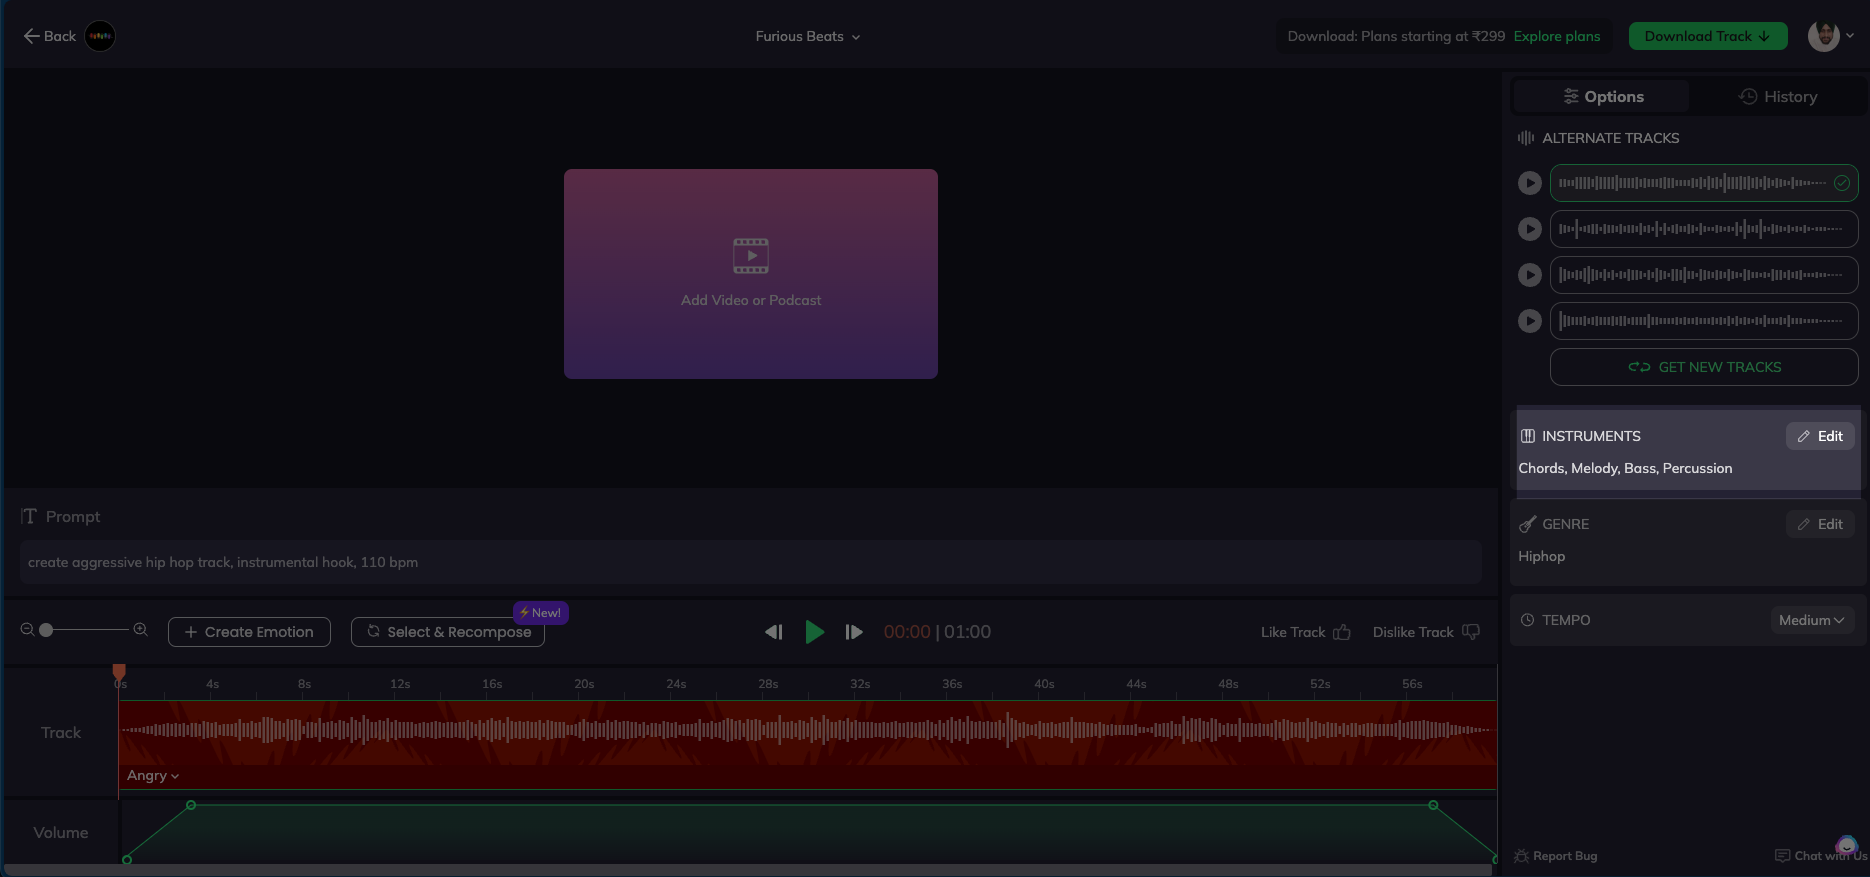Image resolution: width=1870 pixels, height=877 pixels.
Task: Expand the Angry emotion dropdown
Action: [x=153, y=776]
